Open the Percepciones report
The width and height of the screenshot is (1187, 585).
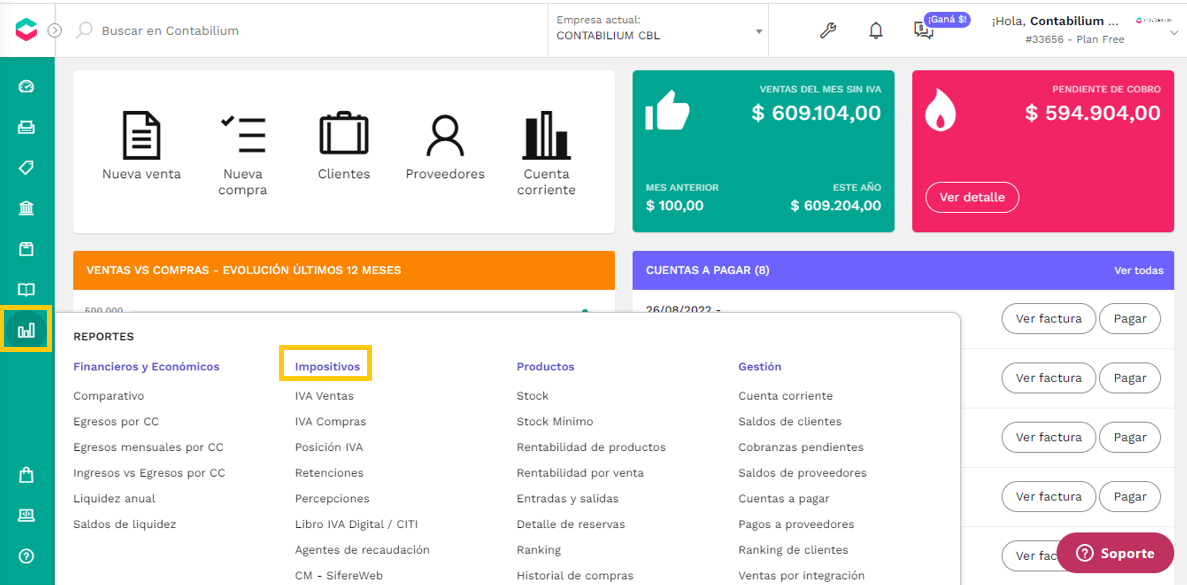click(332, 499)
